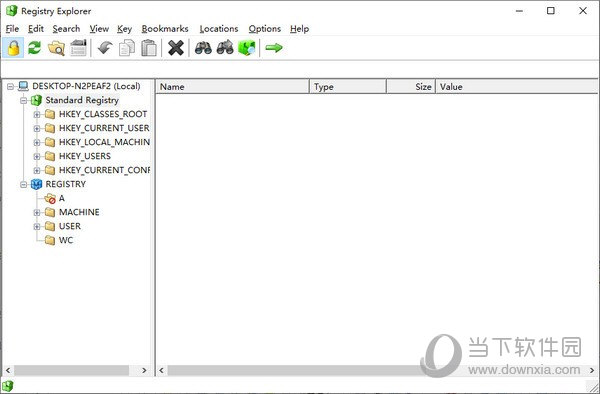Click the paste clipboard toolbar icon

[x=149, y=48]
